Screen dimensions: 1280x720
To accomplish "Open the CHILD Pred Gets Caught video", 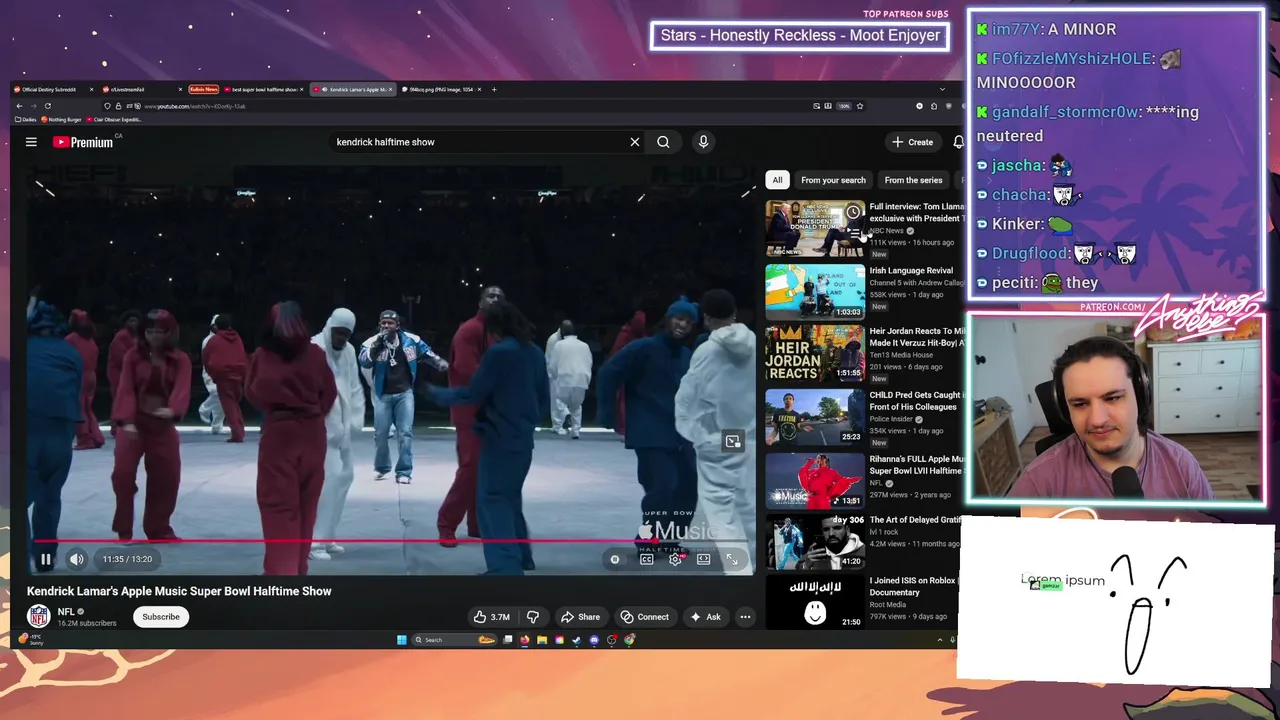I will (815, 418).
